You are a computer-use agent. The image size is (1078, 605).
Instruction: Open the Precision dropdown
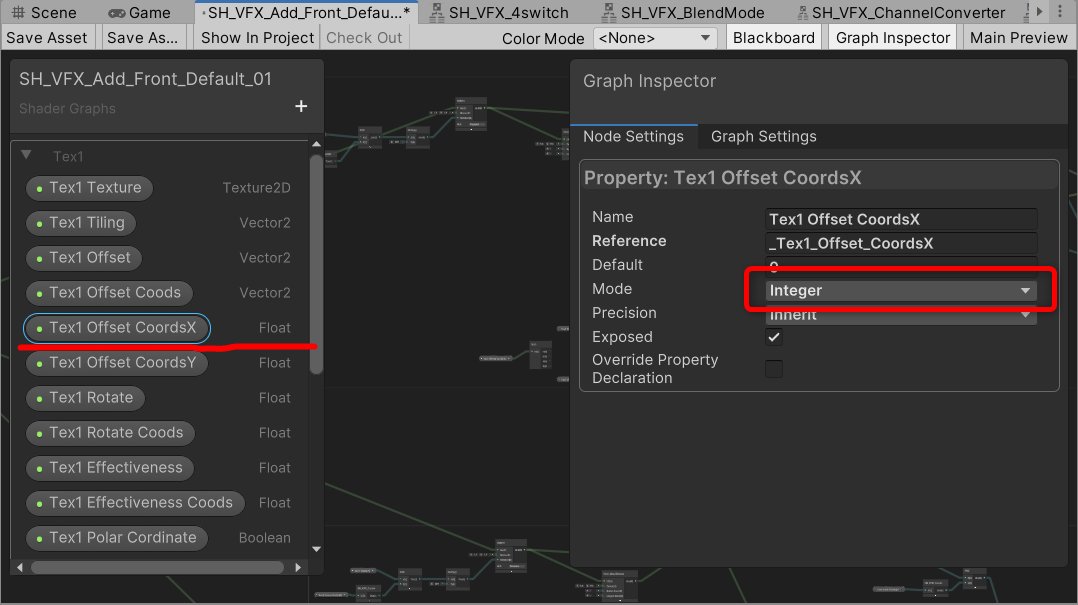901,314
